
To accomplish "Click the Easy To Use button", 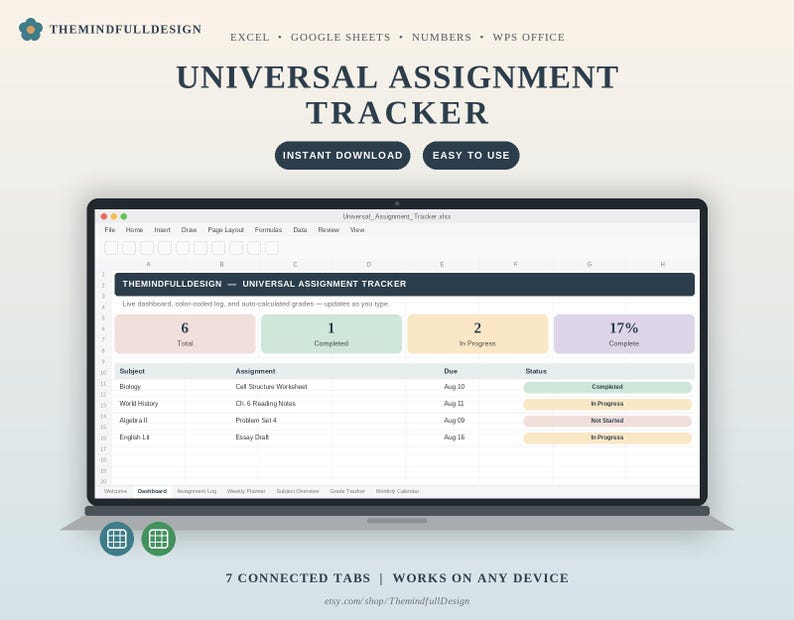I will point(471,156).
